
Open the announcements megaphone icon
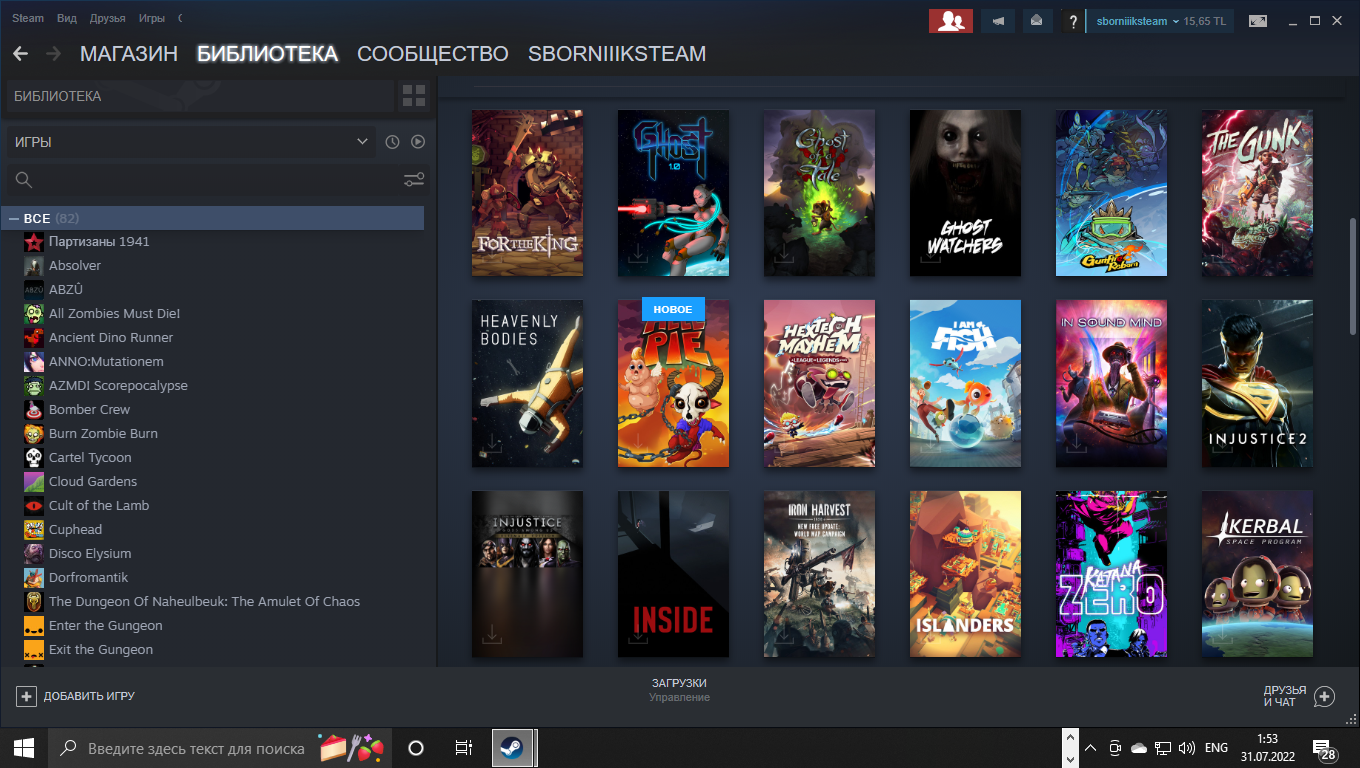pyautogui.click(x=998, y=21)
